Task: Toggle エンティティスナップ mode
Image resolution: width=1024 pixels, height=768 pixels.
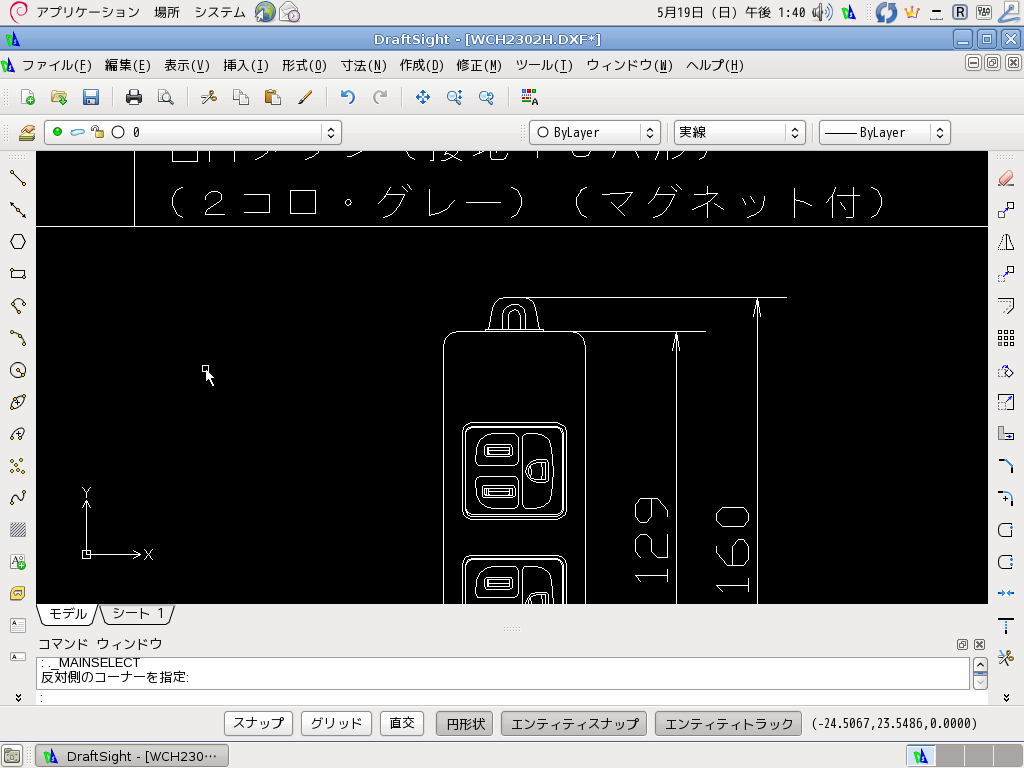Action: point(574,724)
